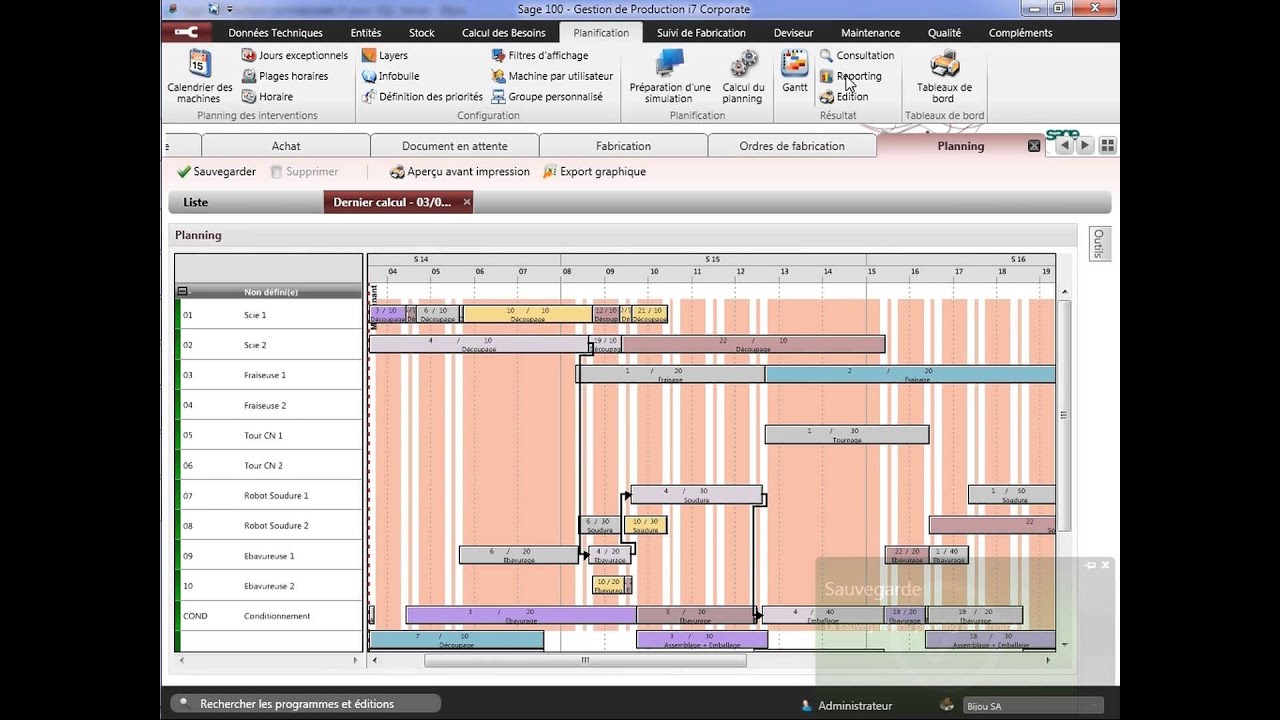The height and width of the screenshot is (720, 1280).
Task: Open Jours exceptionnels
Action: pos(295,55)
